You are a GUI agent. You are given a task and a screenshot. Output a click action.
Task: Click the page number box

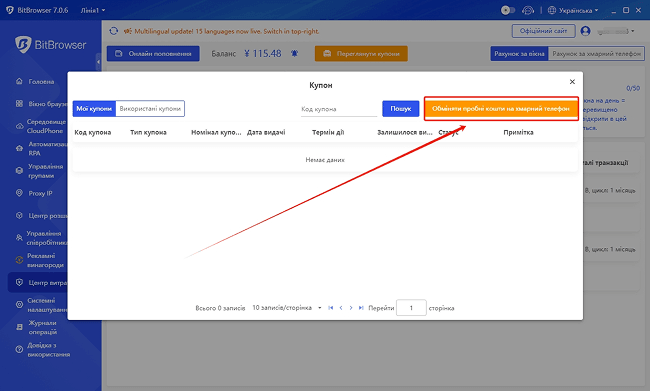(x=411, y=308)
